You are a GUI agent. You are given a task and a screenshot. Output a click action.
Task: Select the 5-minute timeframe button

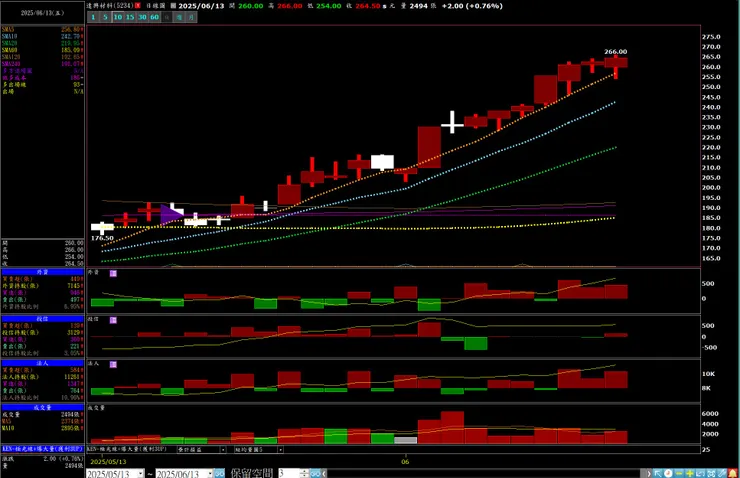click(105, 17)
